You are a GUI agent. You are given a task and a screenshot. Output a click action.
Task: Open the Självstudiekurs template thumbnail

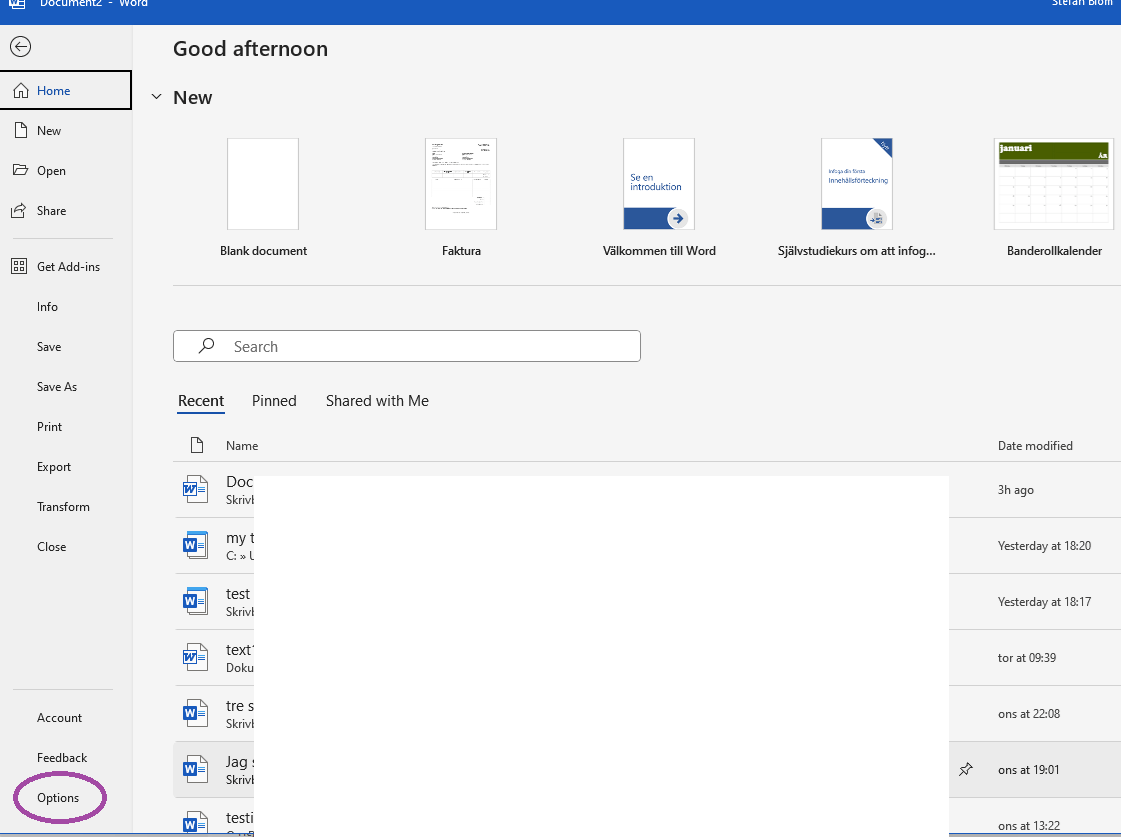tap(857, 184)
